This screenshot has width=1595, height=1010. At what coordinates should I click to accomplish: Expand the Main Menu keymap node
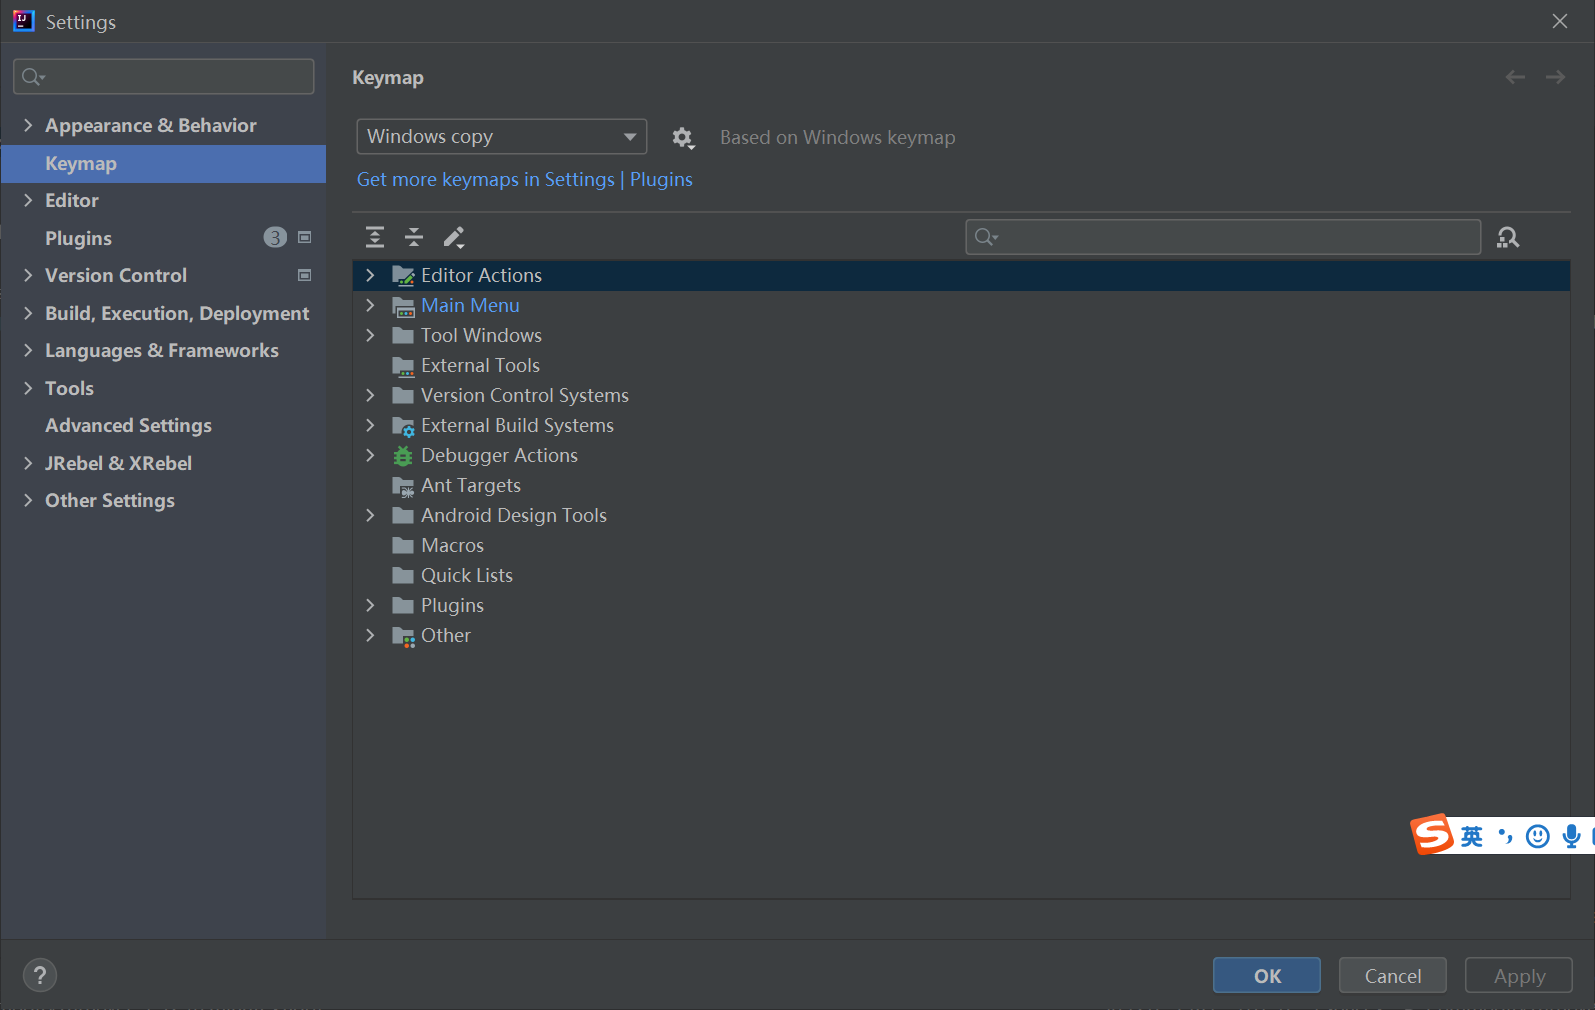pyautogui.click(x=370, y=305)
